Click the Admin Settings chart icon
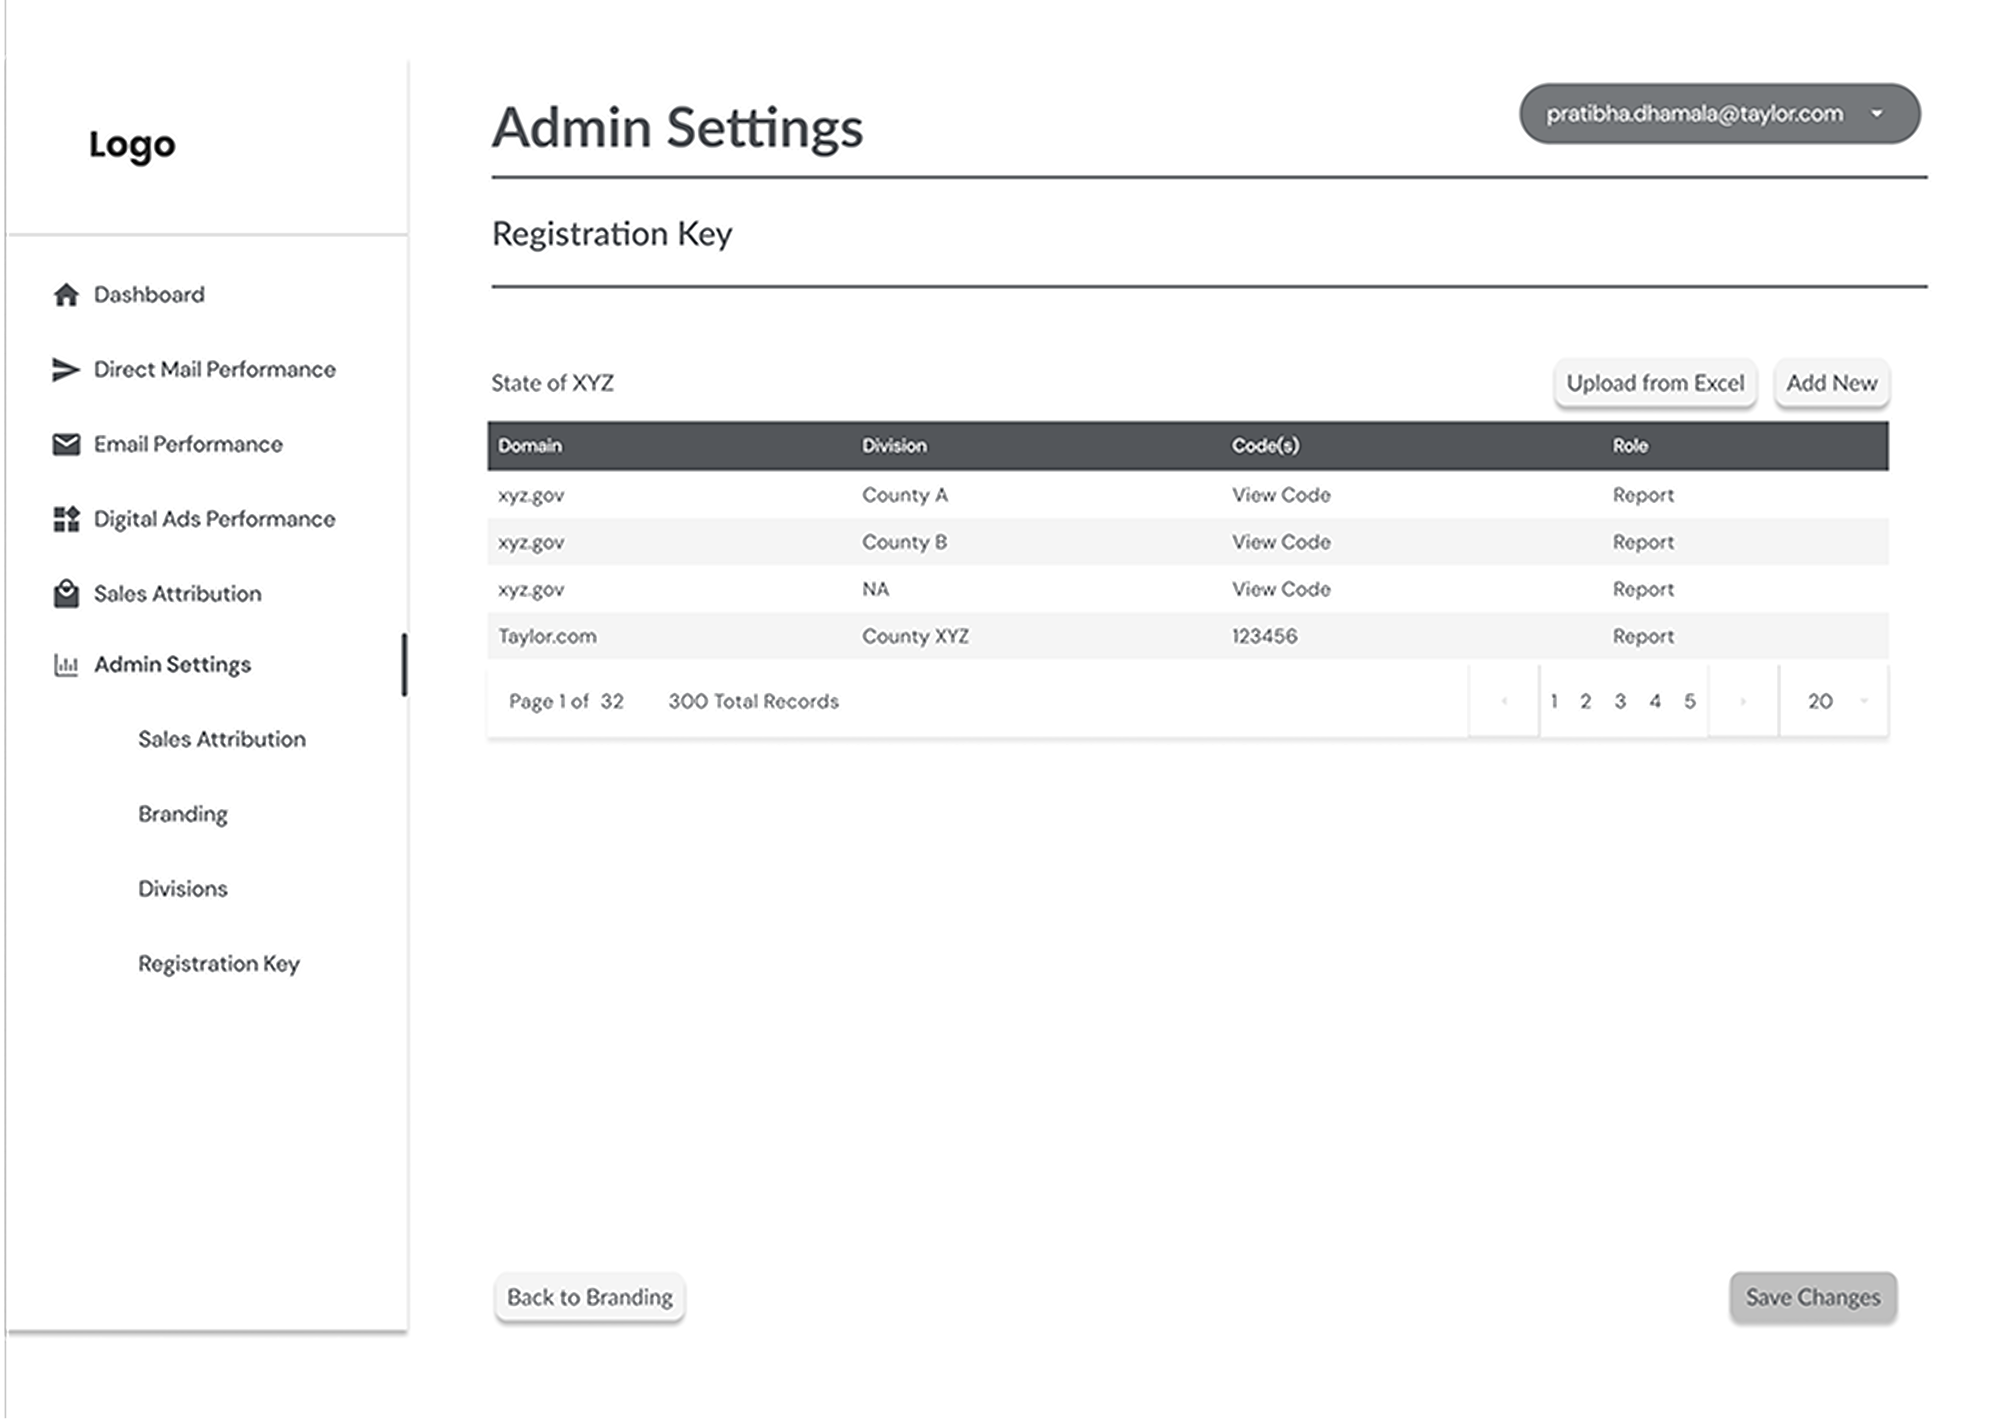The height and width of the screenshot is (1419, 2000). pos(66,665)
